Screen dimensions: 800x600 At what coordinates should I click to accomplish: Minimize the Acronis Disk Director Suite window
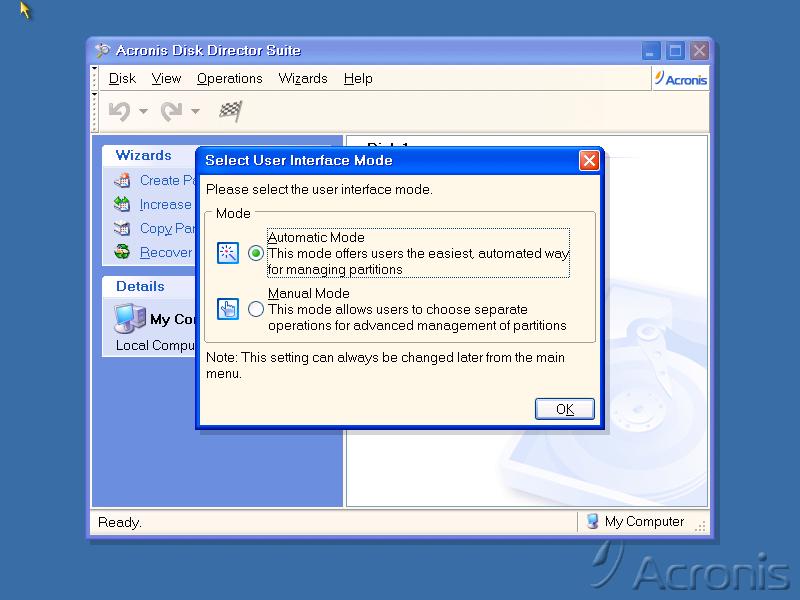tap(651, 51)
